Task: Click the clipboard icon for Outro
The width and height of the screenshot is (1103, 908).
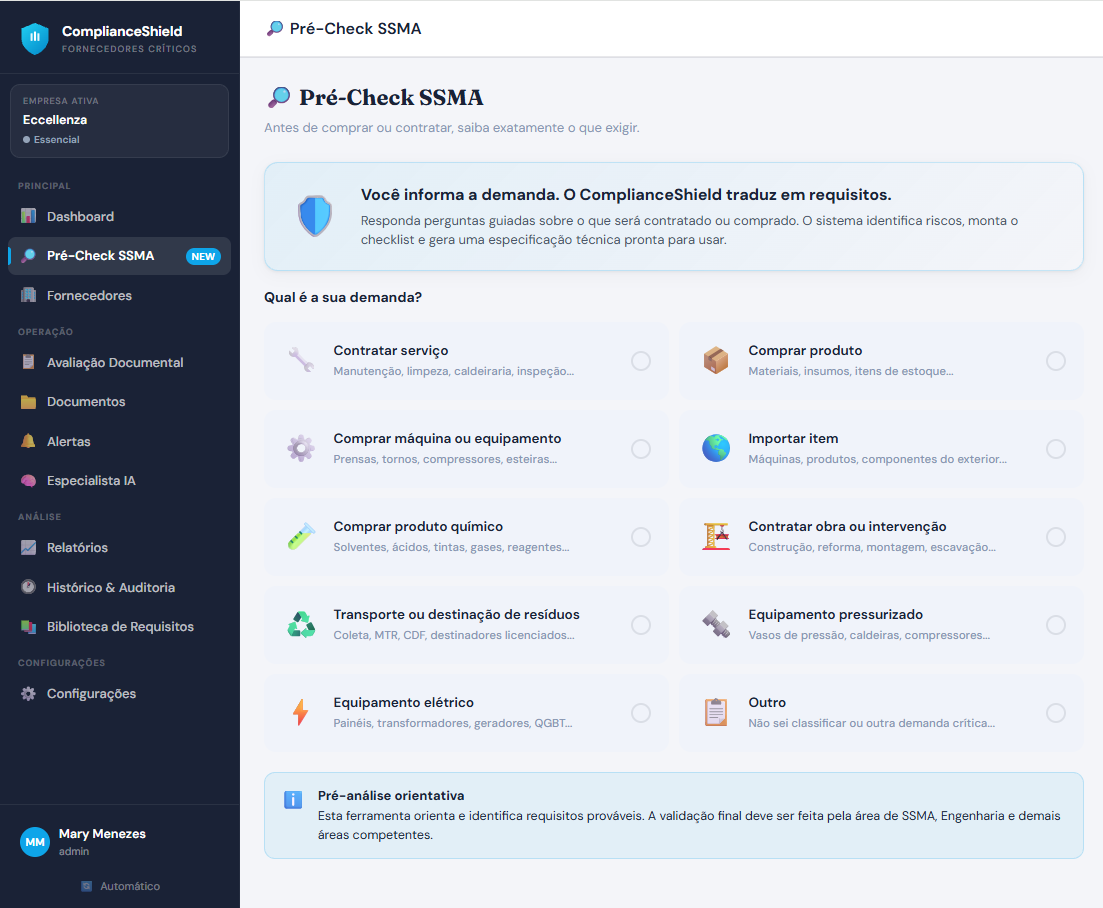Action: click(x=716, y=712)
